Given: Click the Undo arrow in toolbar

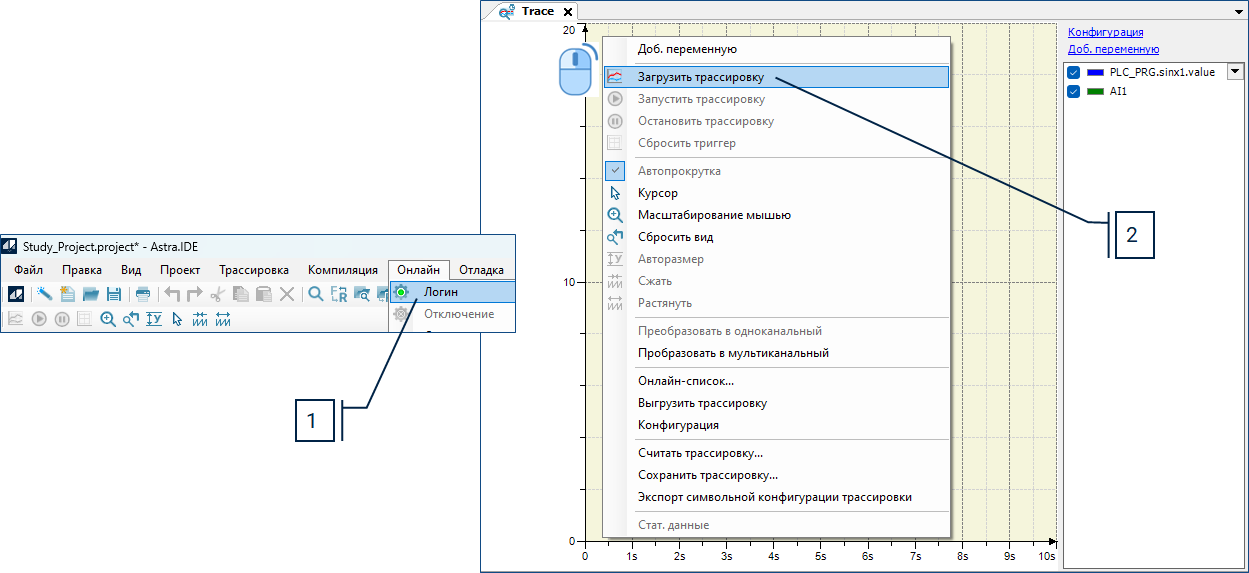Looking at the screenshot, I should click(172, 294).
